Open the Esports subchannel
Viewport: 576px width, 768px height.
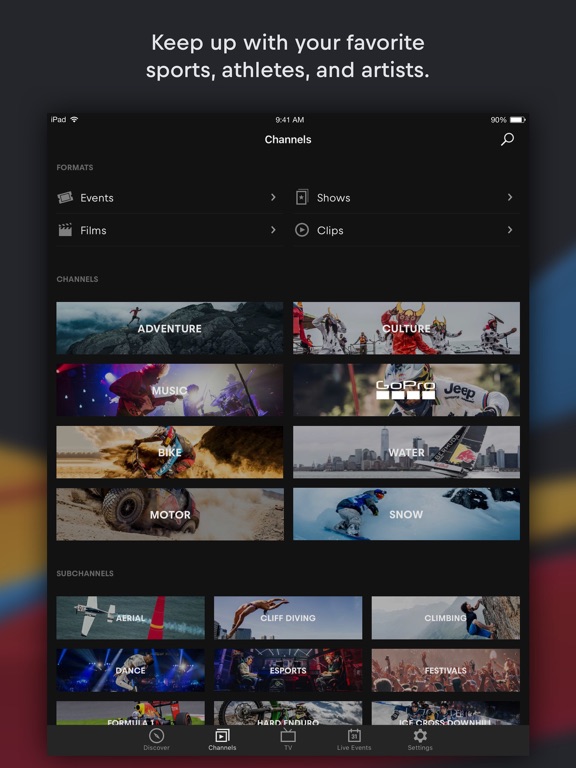288,671
